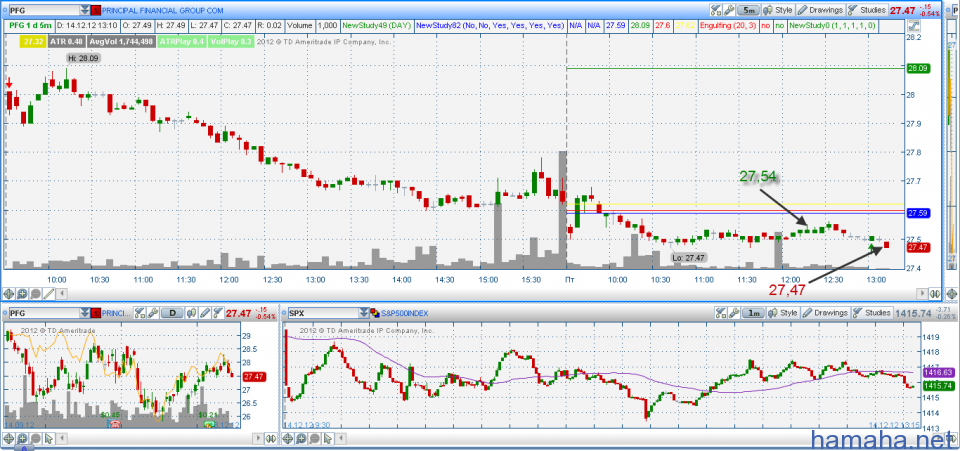Select pointer cursor tool under SPX chart
The height and width of the screenshot is (451, 960).
pyautogui.click(x=328, y=439)
